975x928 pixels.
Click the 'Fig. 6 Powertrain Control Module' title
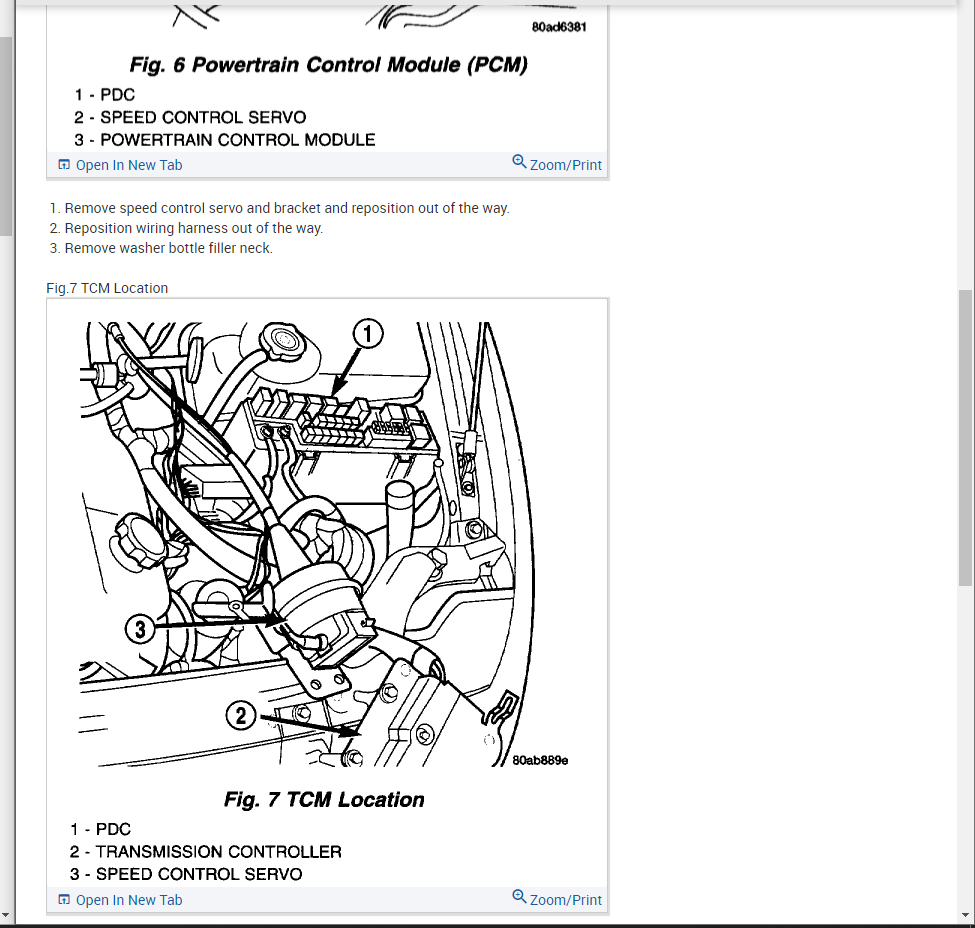click(x=328, y=65)
